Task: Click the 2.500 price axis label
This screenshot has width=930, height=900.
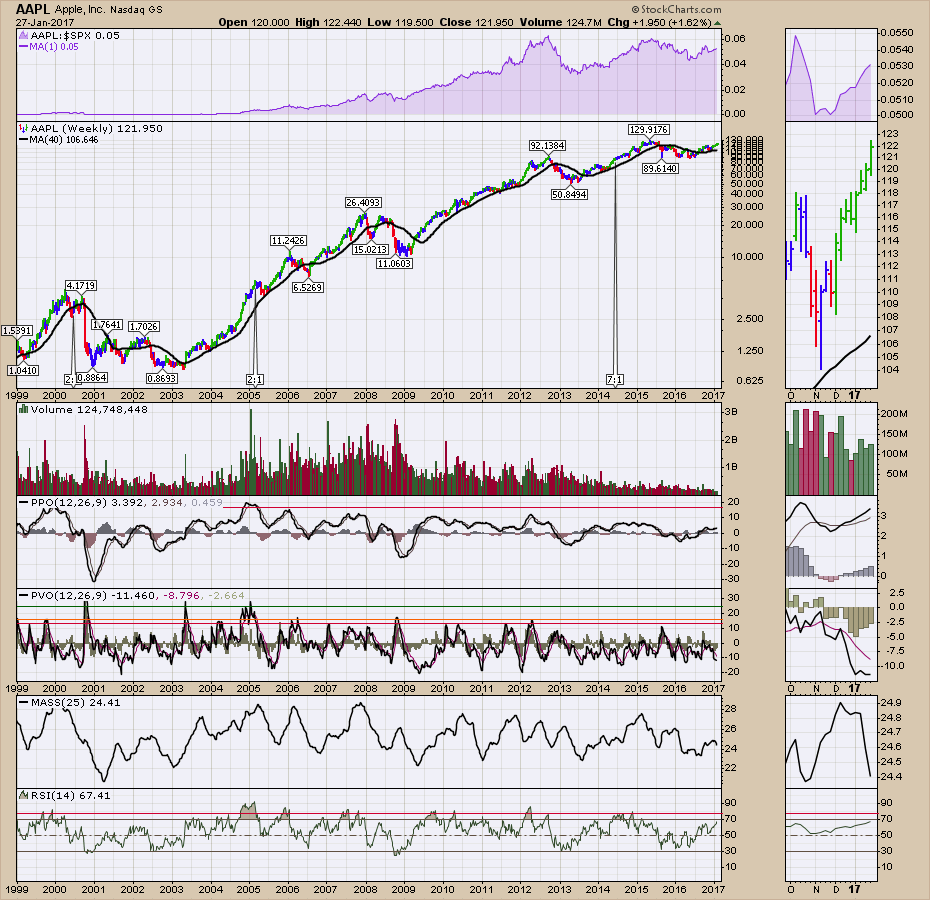Action: 750,319
